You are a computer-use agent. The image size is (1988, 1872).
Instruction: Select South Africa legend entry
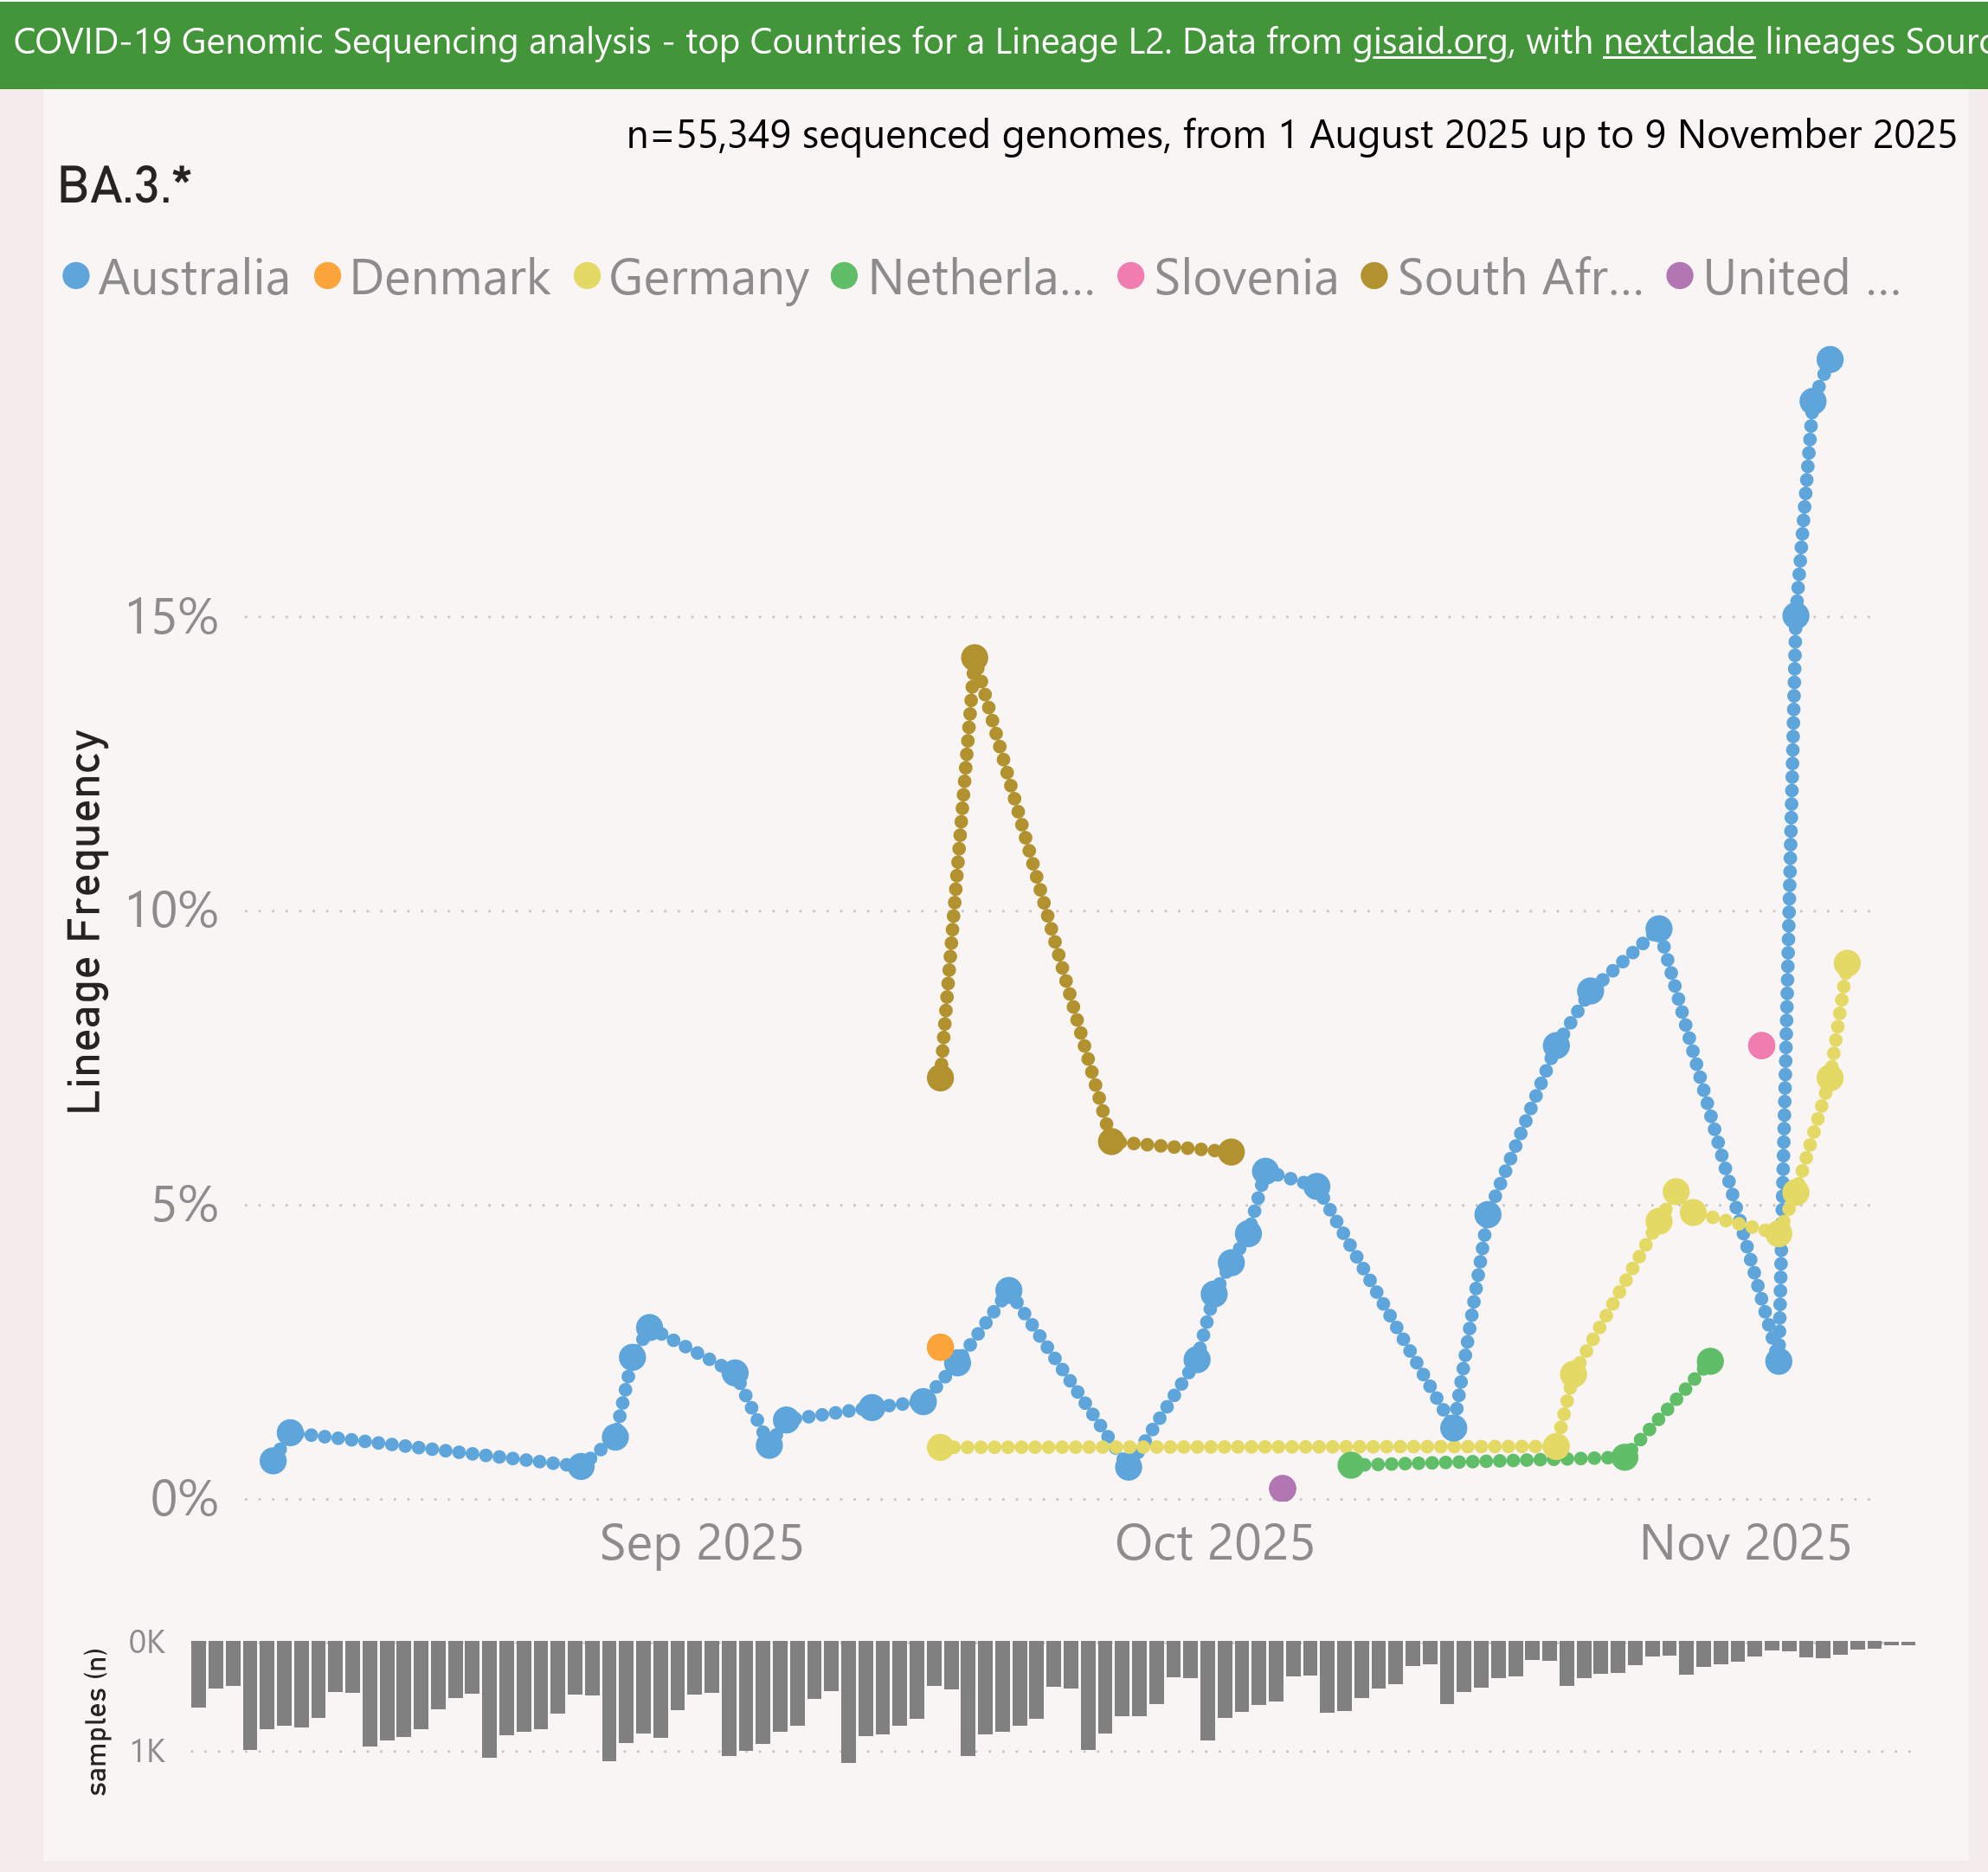[1519, 277]
